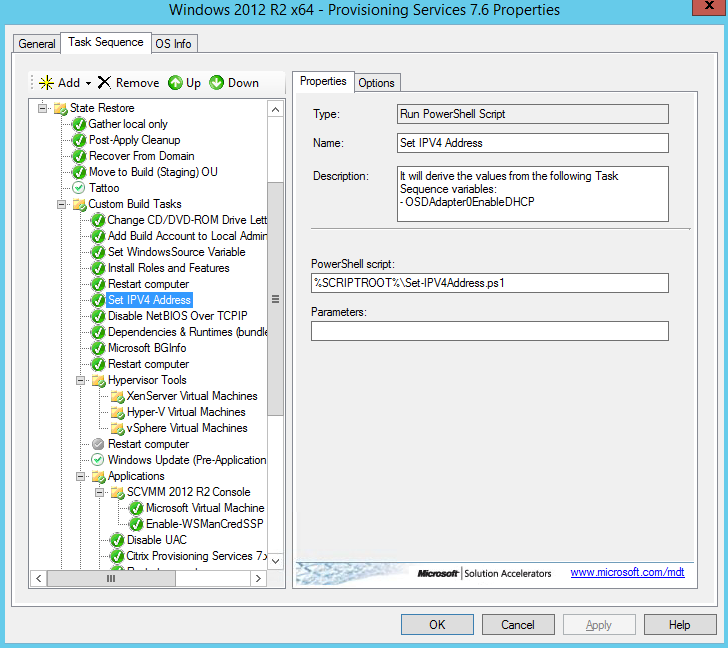Viewport: 728px width, 648px height.
Task: Click the green Up arrow icon
Action: [x=175, y=83]
